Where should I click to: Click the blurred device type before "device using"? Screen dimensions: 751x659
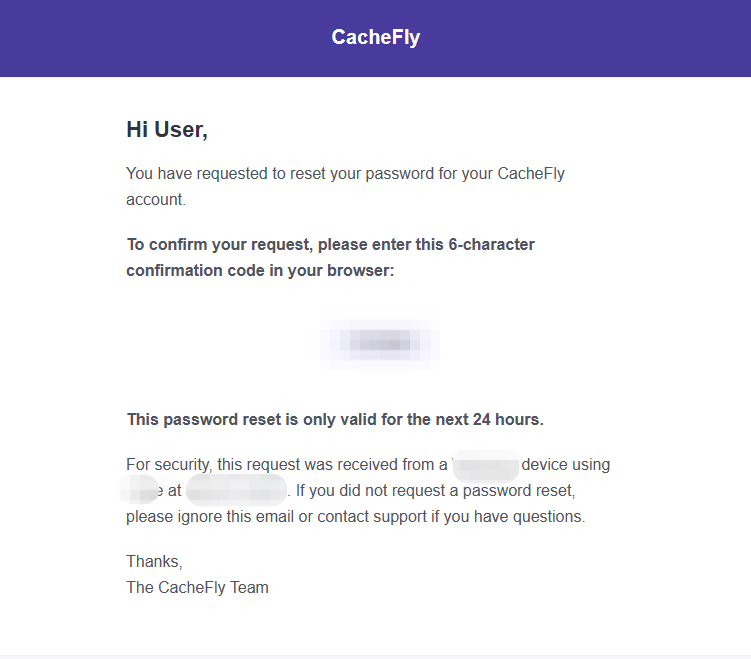point(486,465)
